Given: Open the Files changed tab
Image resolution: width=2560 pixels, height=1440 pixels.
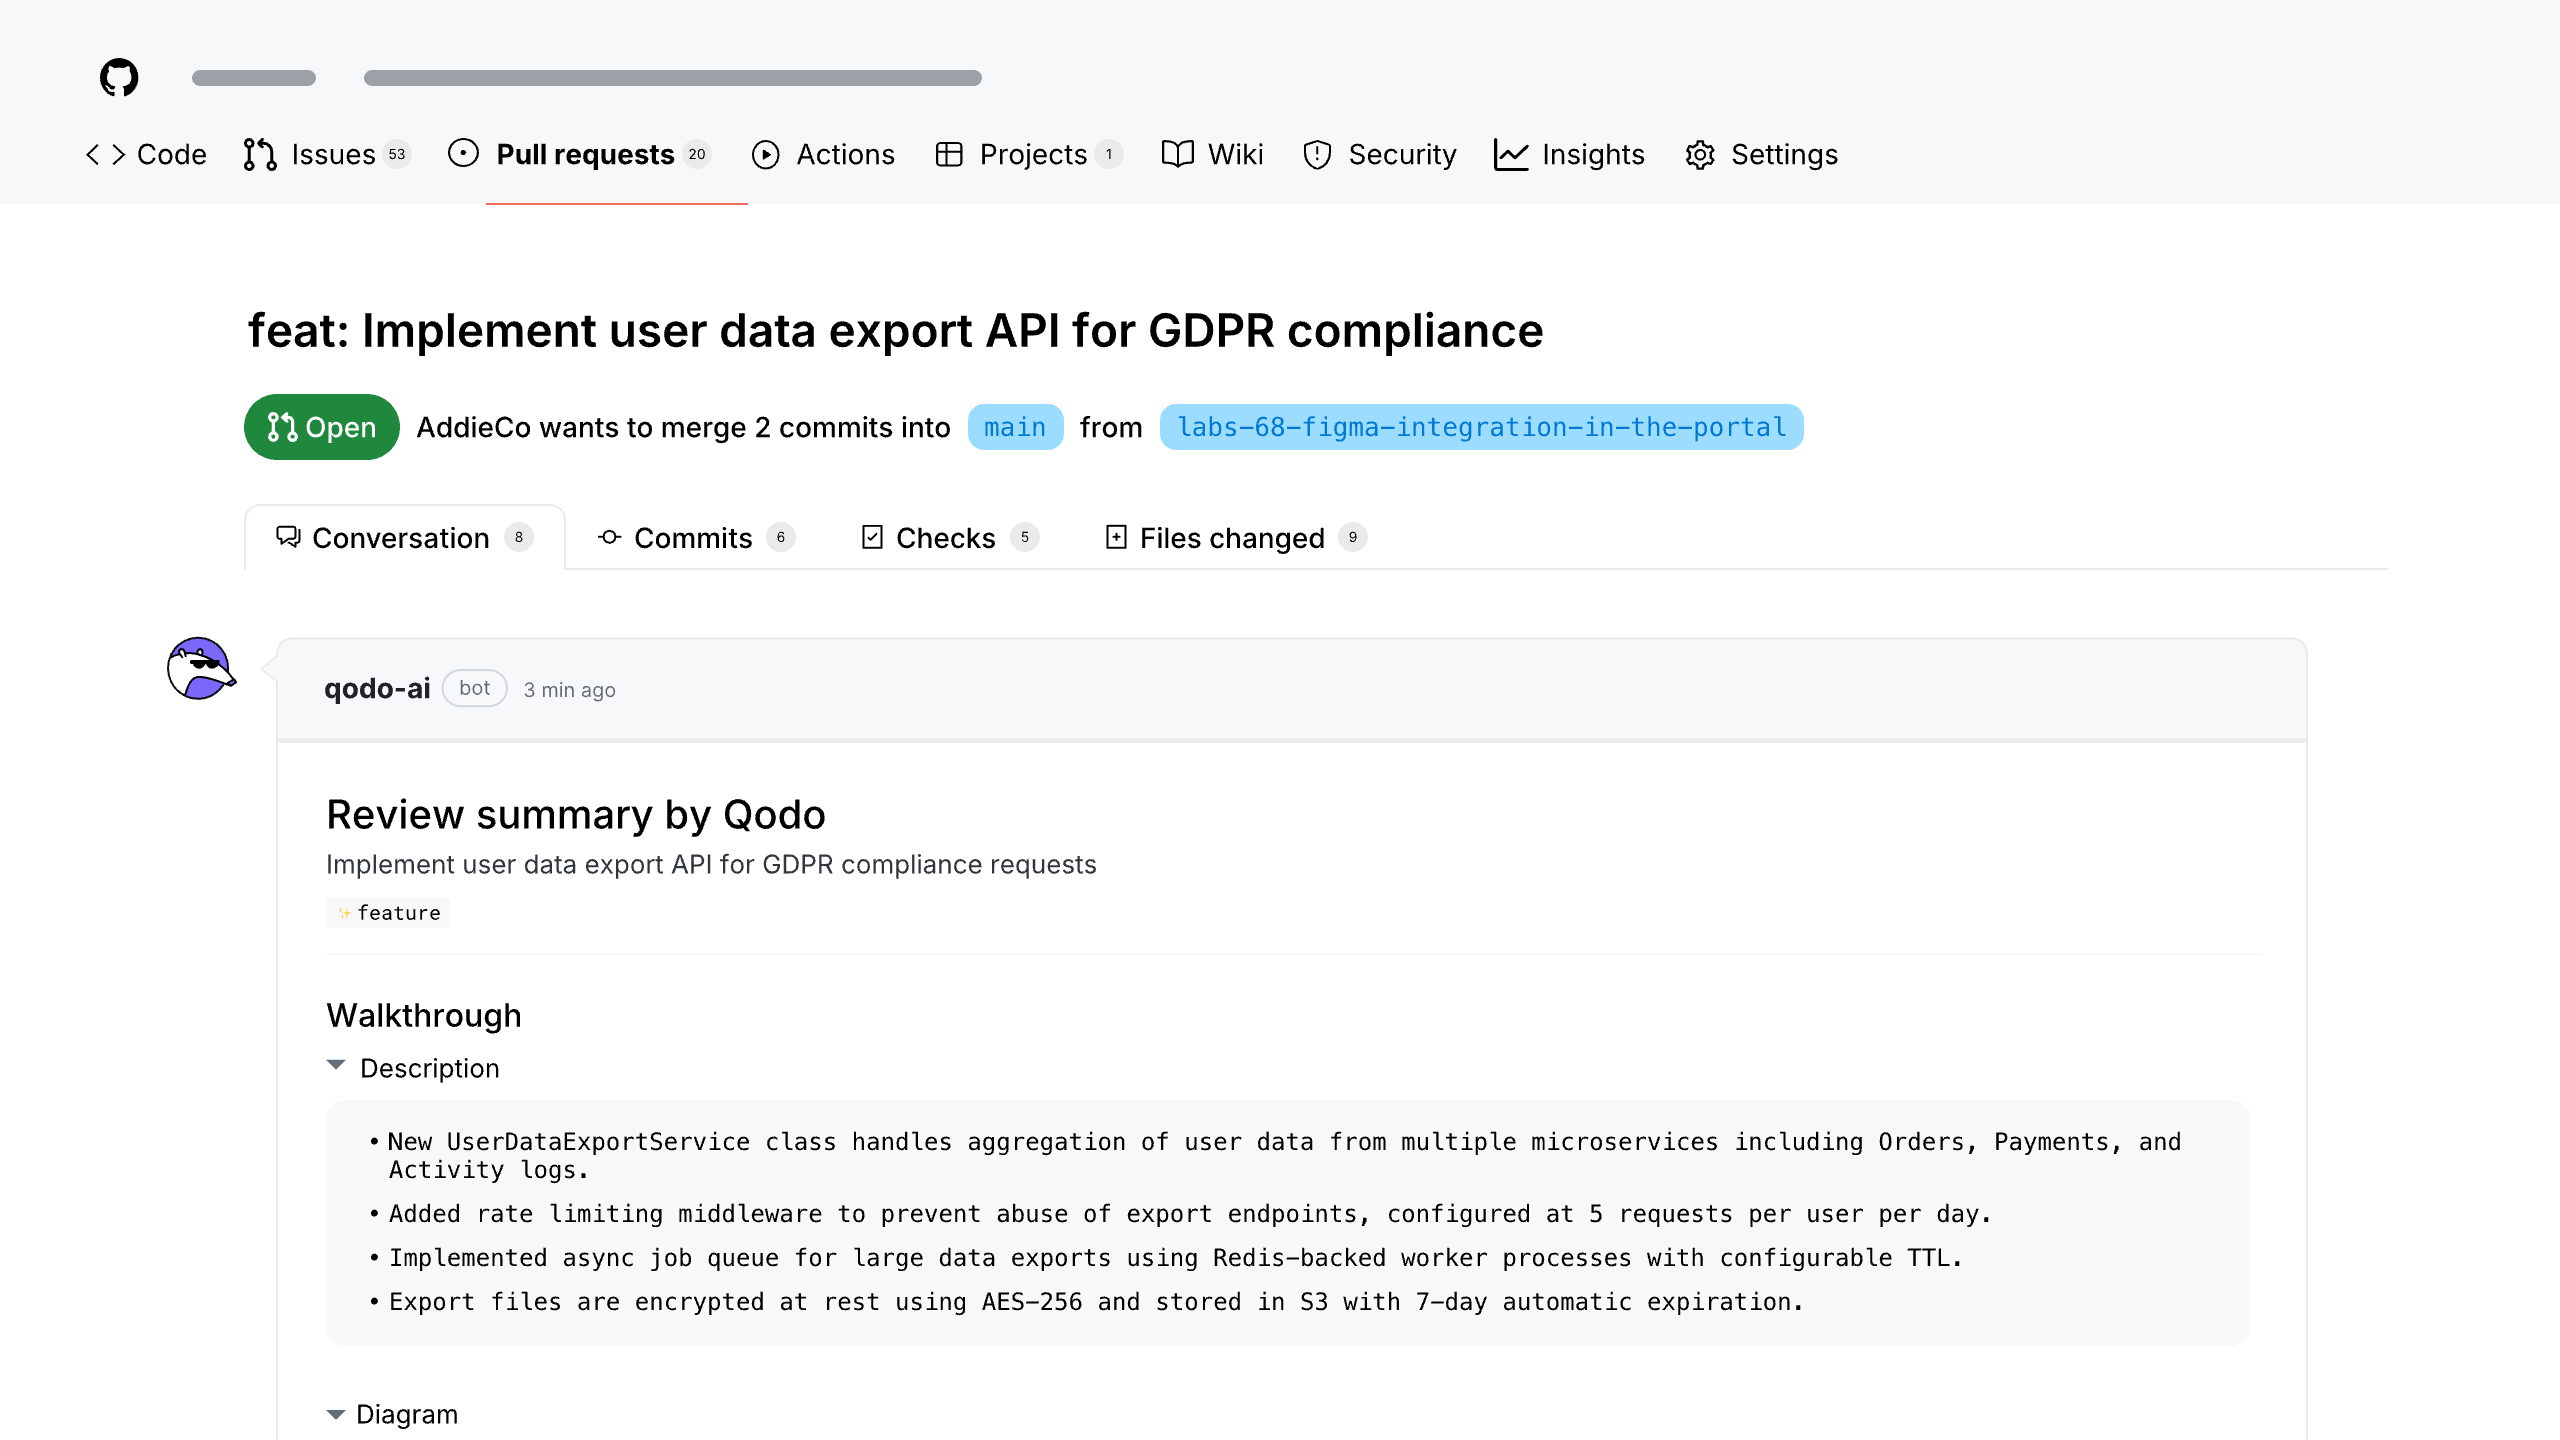Looking at the screenshot, I should click(x=1232, y=538).
